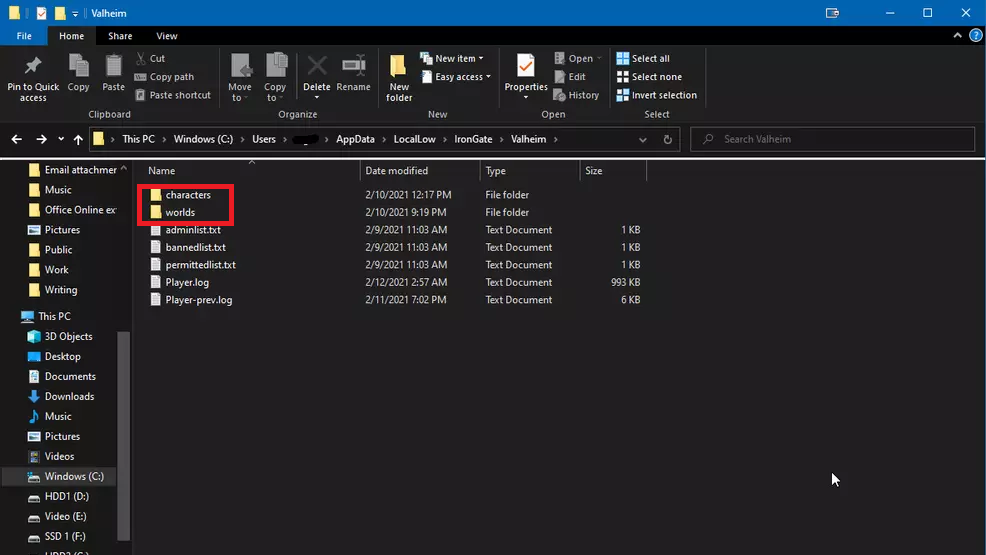Viewport: 986px width, 555px height.
Task: Expand the chevron after This PC in path
Action: point(164,139)
